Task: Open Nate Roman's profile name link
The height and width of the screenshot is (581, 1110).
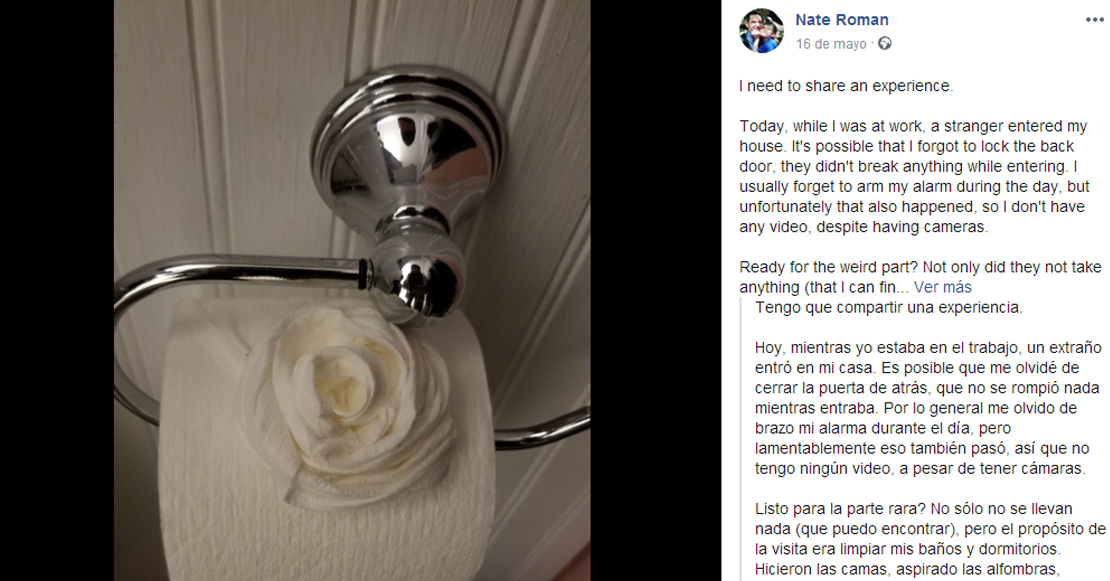Action: (842, 20)
